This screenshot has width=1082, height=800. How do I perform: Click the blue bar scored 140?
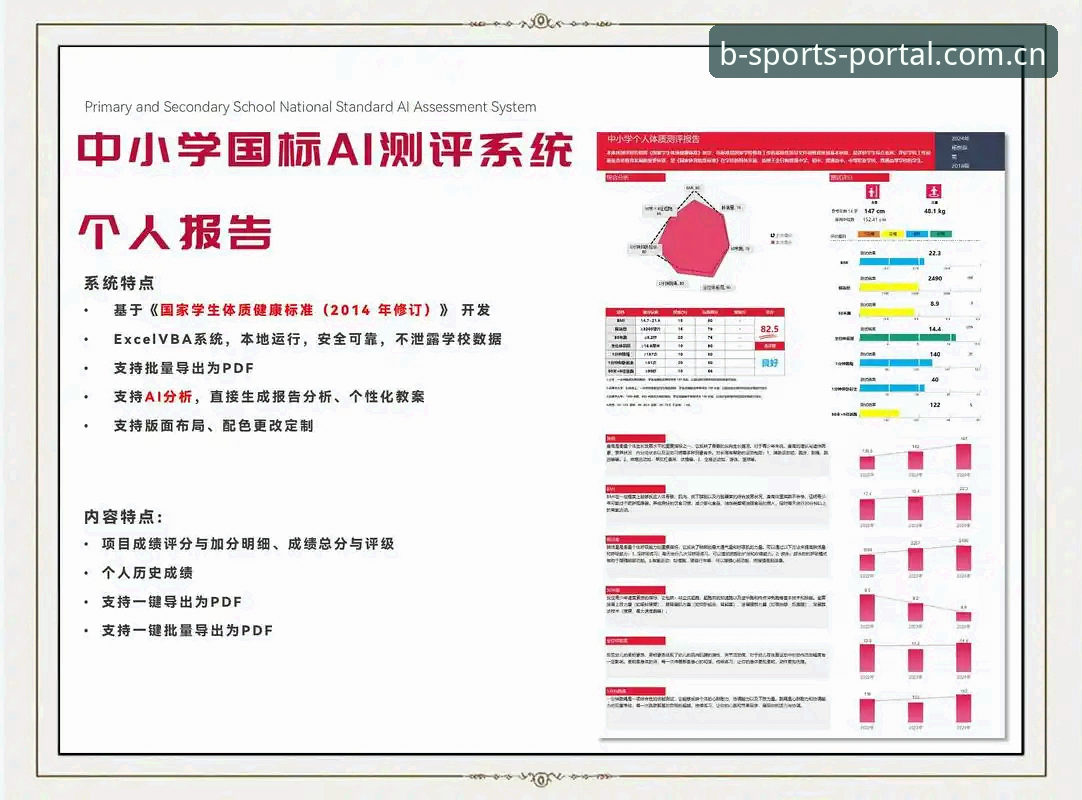coord(895,362)
